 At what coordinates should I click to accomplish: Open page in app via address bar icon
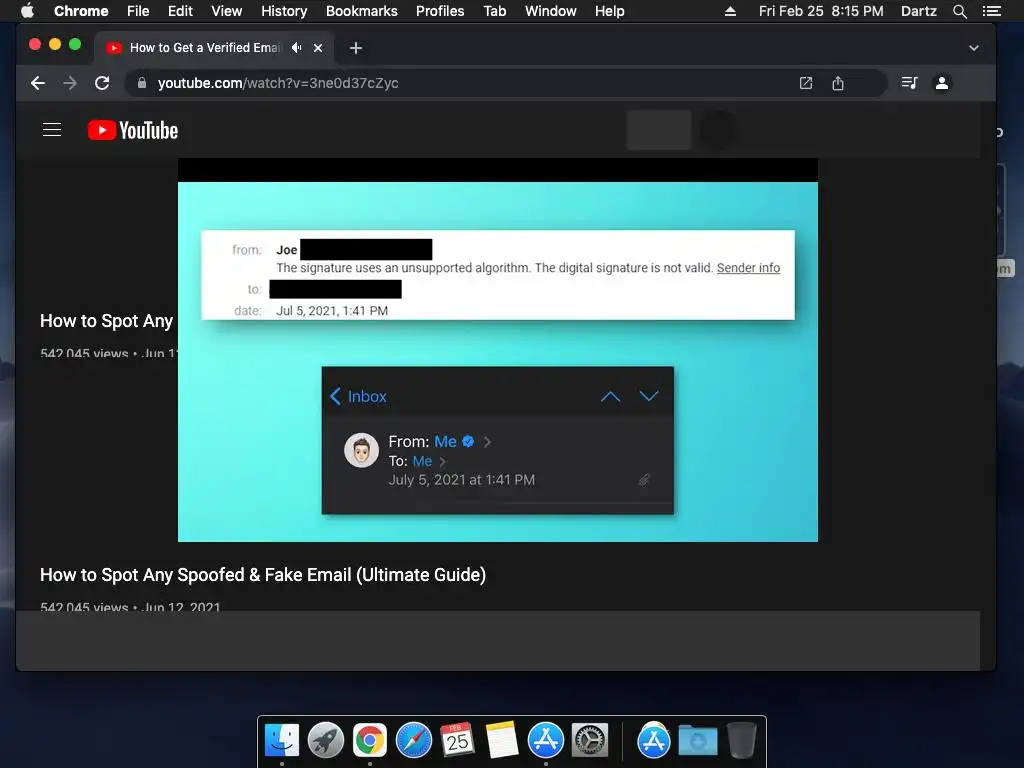click(x=806, y=83)
